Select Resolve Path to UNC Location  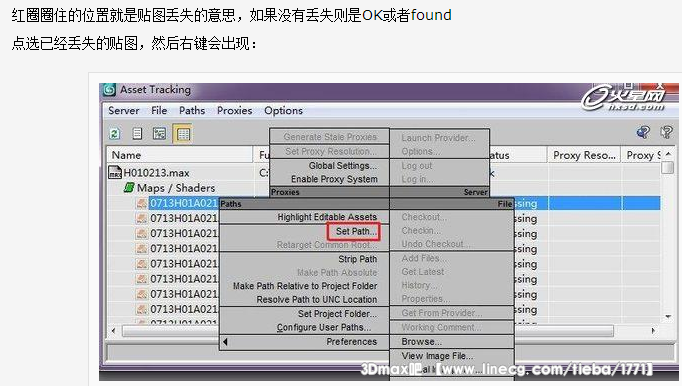pyautogui.click(x=317, y=299)
